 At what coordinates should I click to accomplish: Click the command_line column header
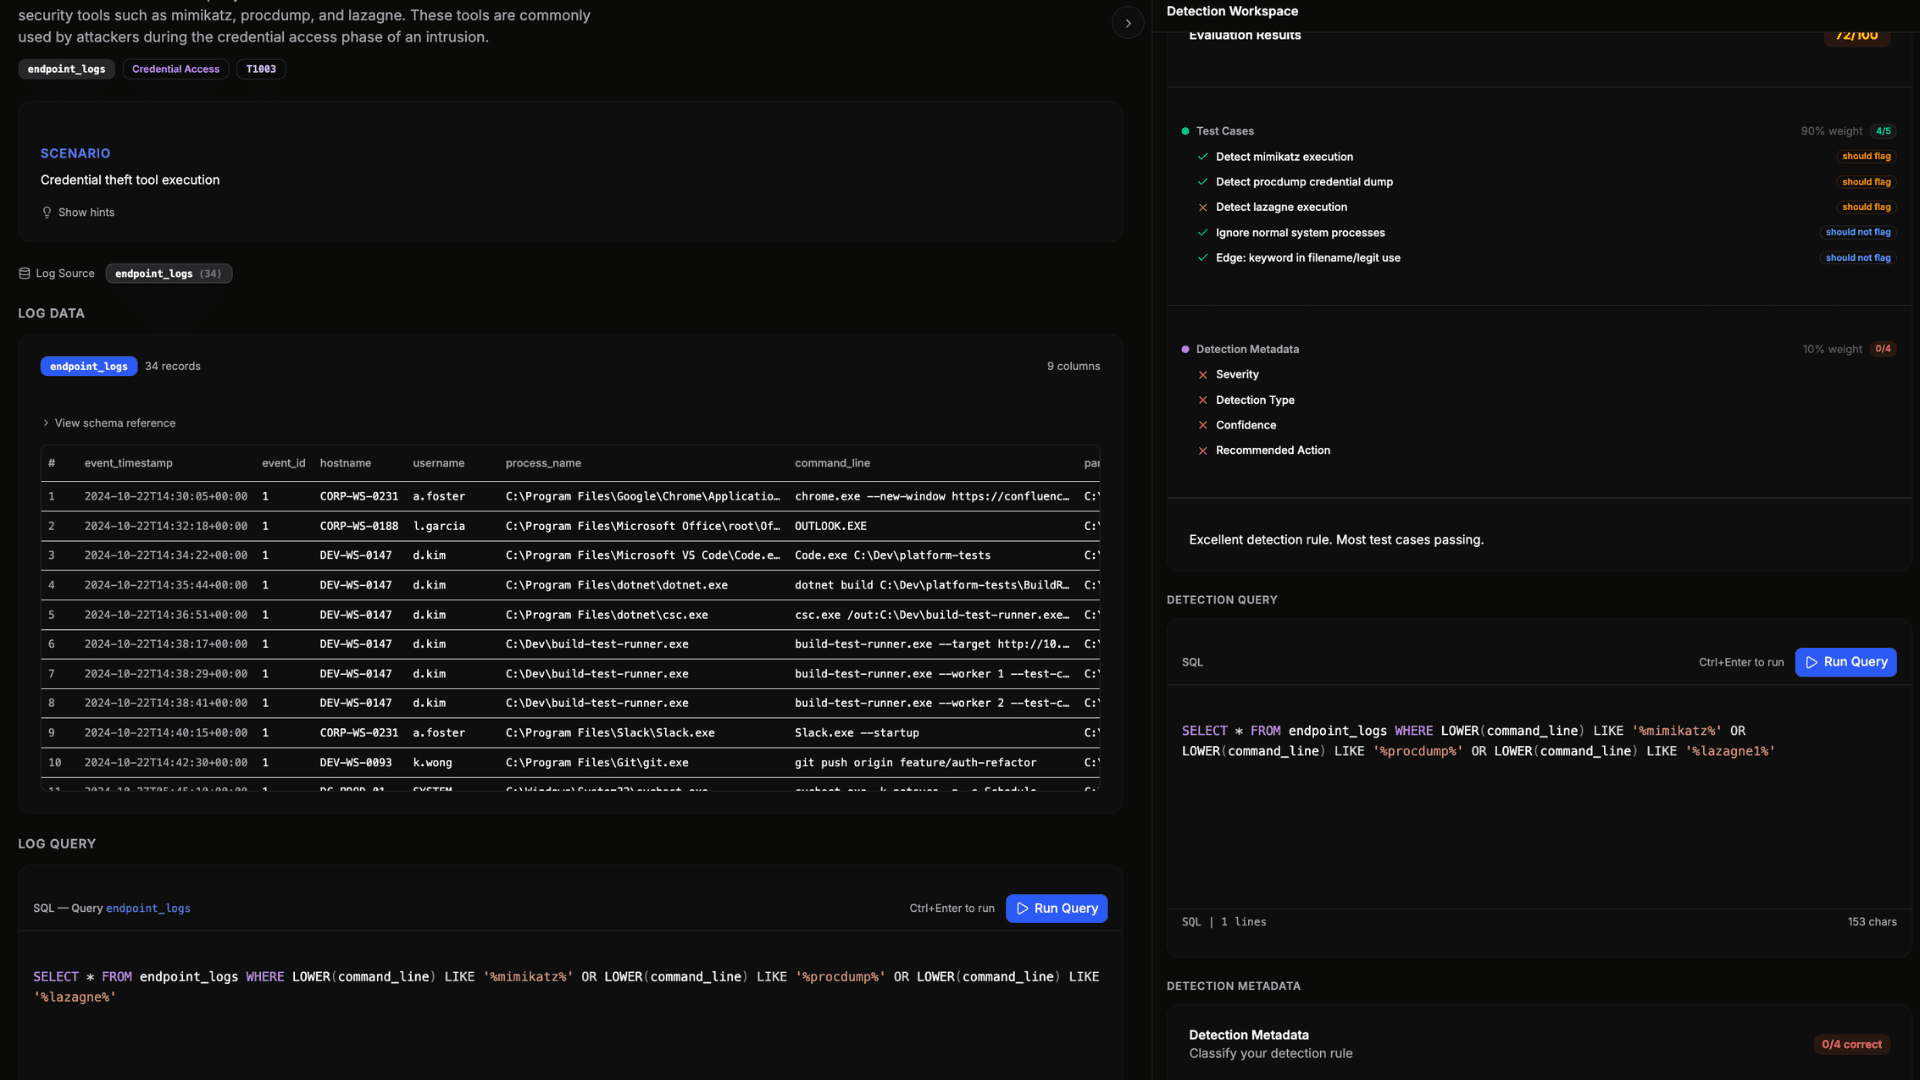pos(832,463)
